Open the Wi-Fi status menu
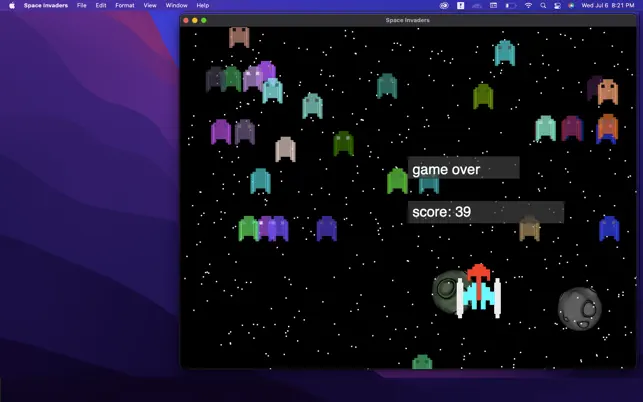The height and width of the screenshot is (402, 643). tap(528, 5)
